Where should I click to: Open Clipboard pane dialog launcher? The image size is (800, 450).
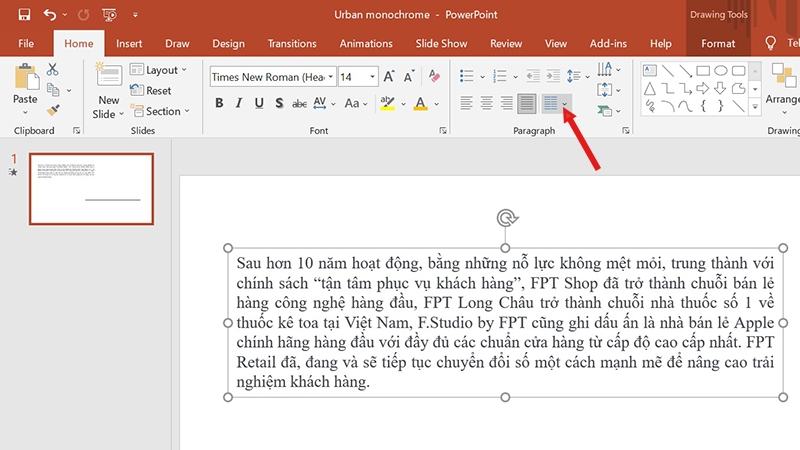click(x=77, y=131)
